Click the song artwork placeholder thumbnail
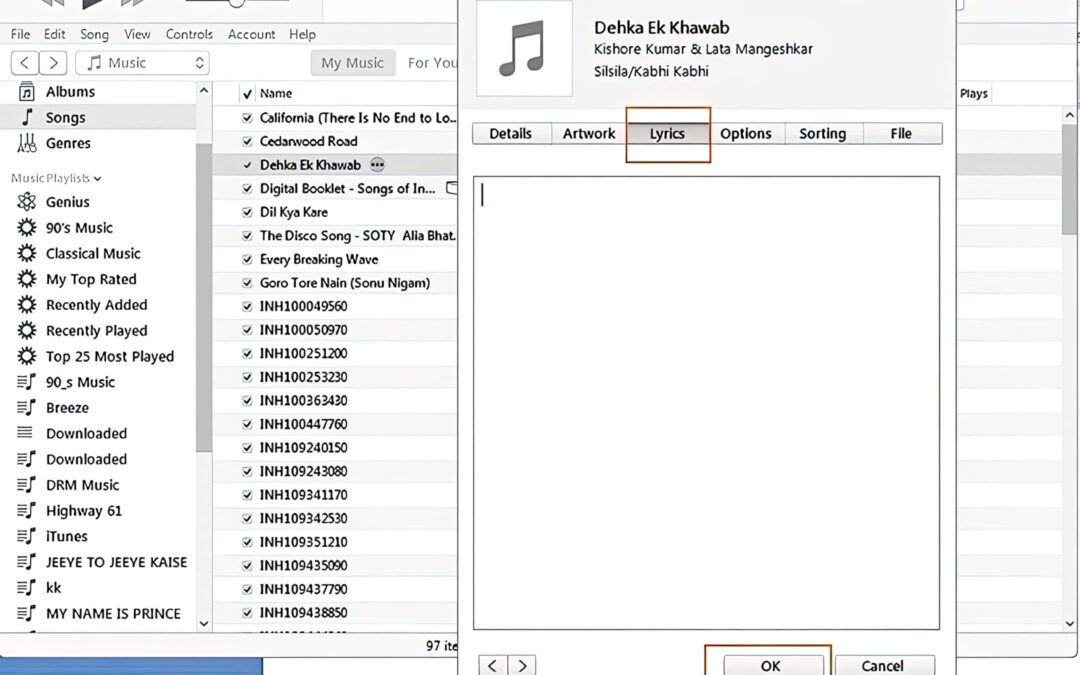1080x675 pixels. point(524,48)
